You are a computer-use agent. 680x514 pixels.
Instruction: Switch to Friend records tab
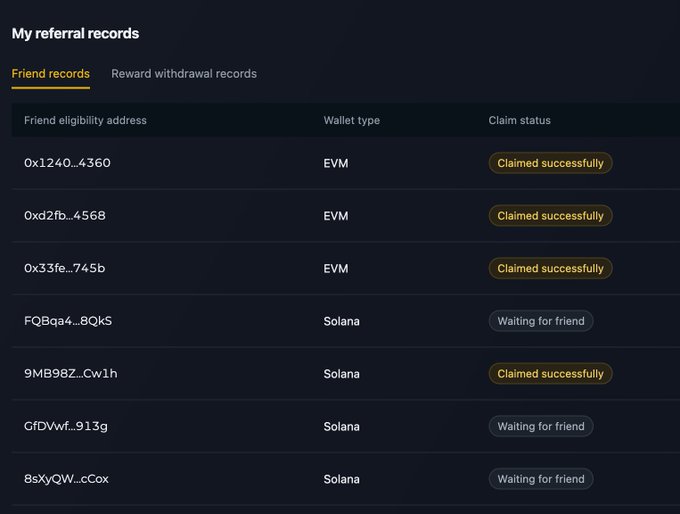click(51, 74)
